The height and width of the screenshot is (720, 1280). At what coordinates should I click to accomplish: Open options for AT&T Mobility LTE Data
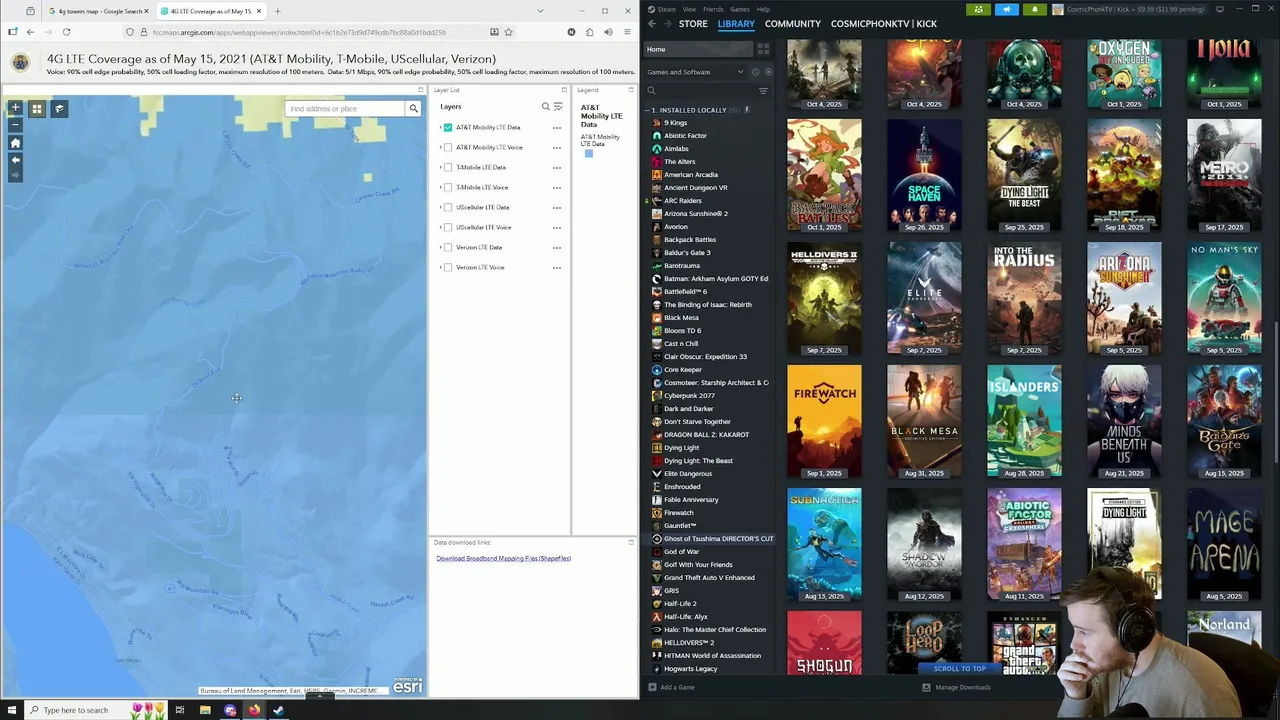pyautogui.click(x=557, y=128)
